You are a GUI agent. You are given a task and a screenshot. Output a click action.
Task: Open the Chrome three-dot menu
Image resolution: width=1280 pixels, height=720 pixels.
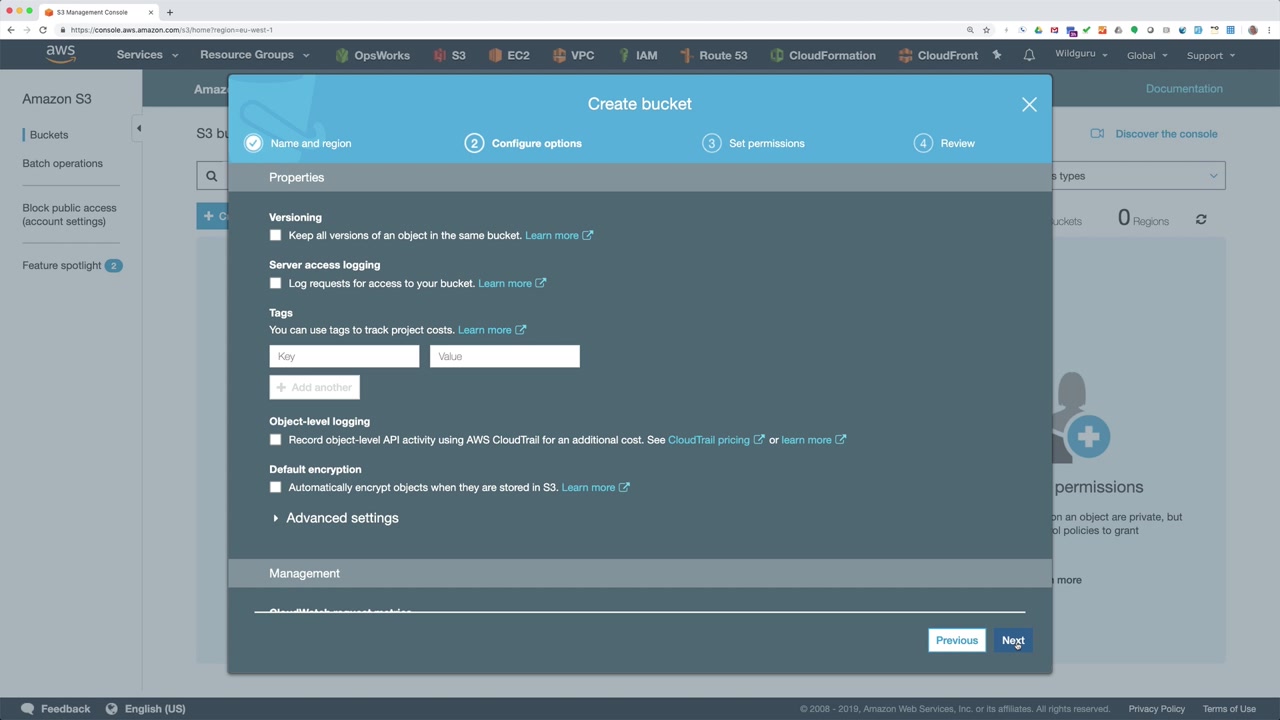click(x=1269, y=30)
